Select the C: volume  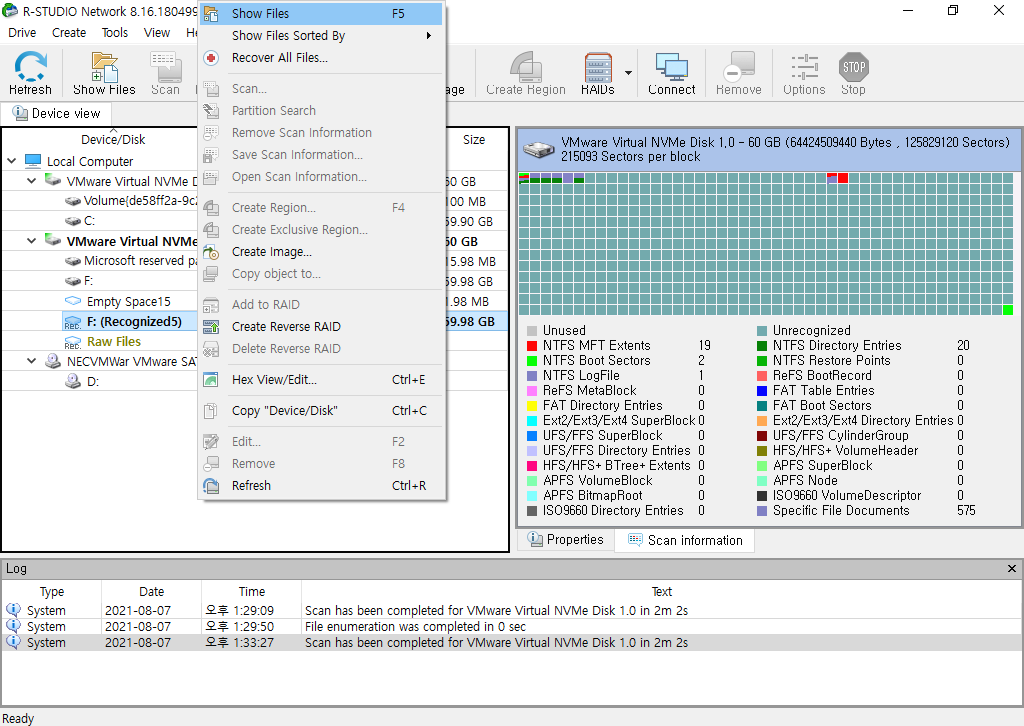tap(89, 221)
